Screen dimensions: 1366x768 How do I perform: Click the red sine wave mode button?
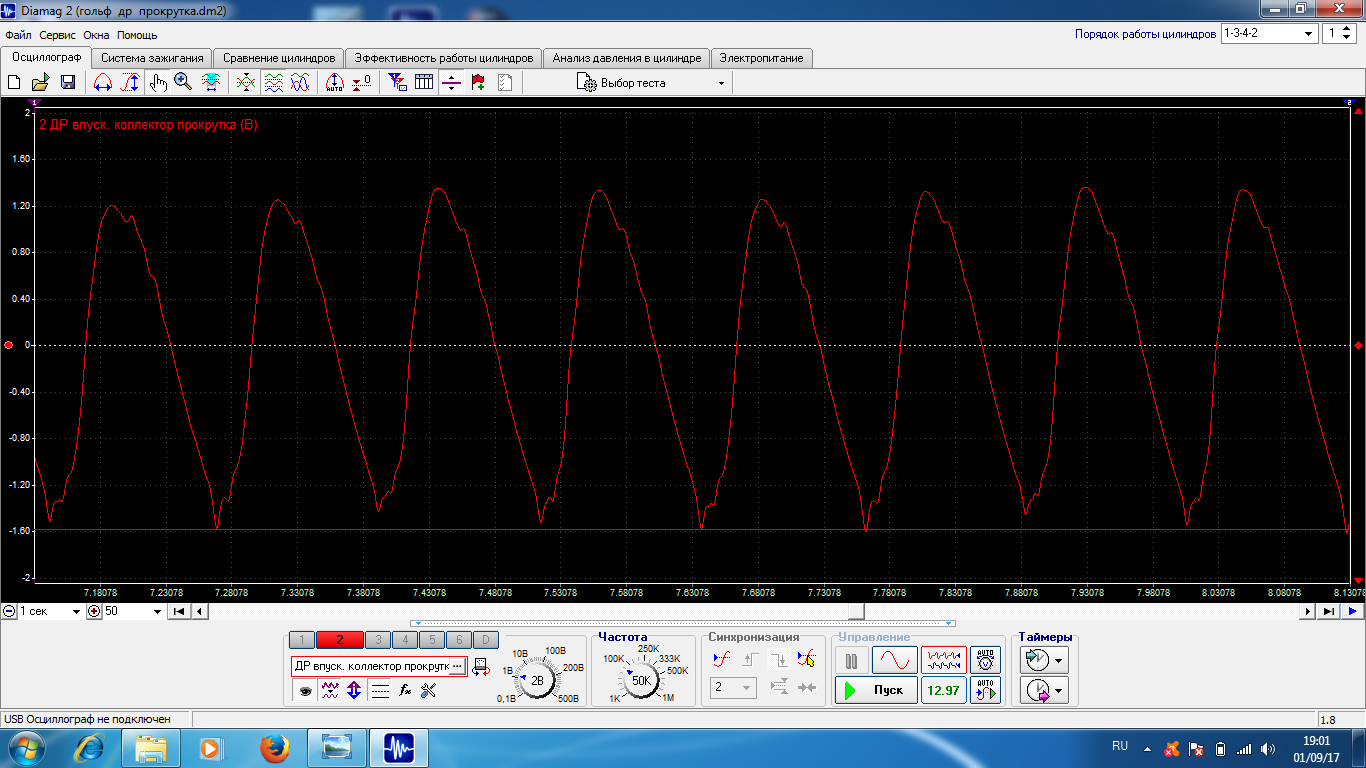coord(894,661)
